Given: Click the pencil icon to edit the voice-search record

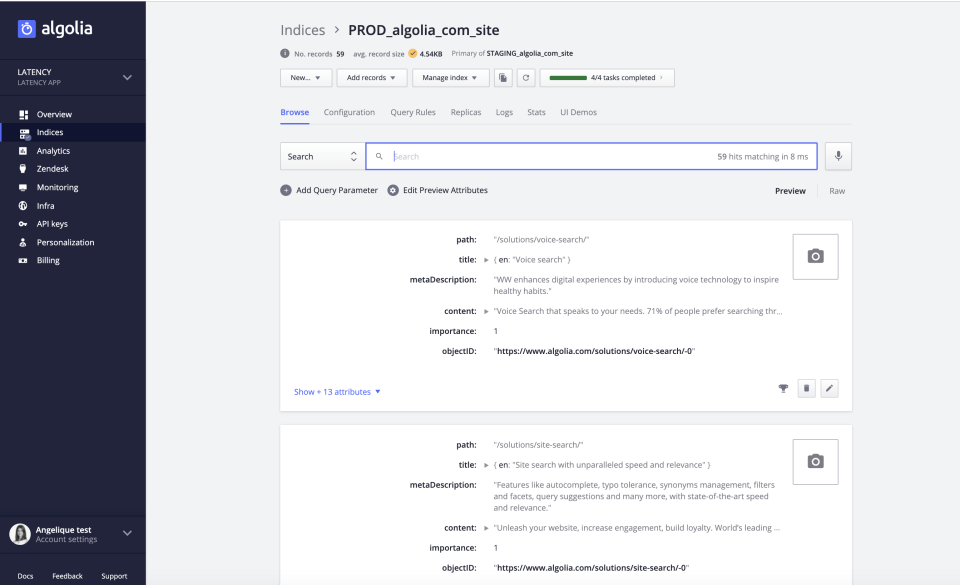Looking at the screenshot, I should point(829,388).
